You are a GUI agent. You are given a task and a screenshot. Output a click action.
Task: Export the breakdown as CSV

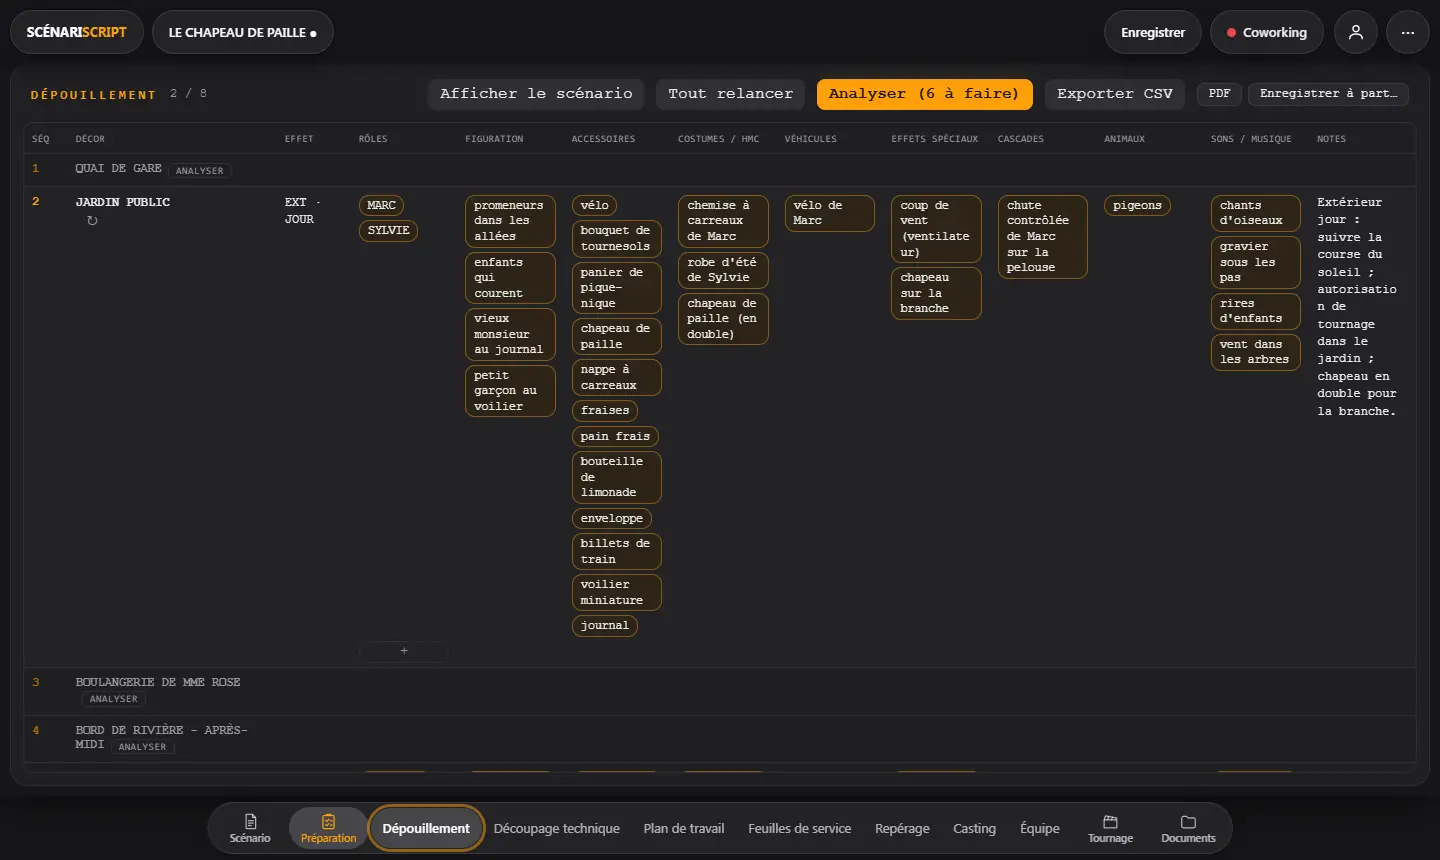pyautogui.click(x=1115, y=94)
